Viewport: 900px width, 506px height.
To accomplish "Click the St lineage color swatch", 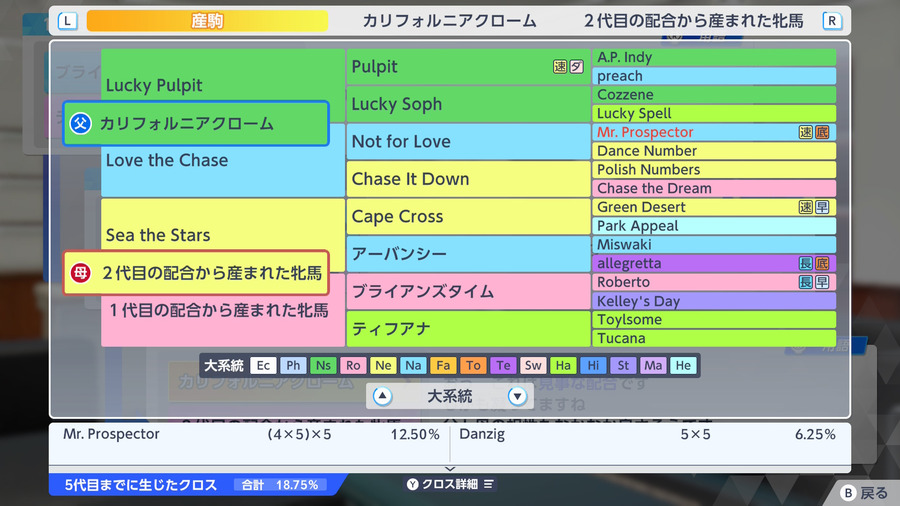I will click(x=623, y=365).
